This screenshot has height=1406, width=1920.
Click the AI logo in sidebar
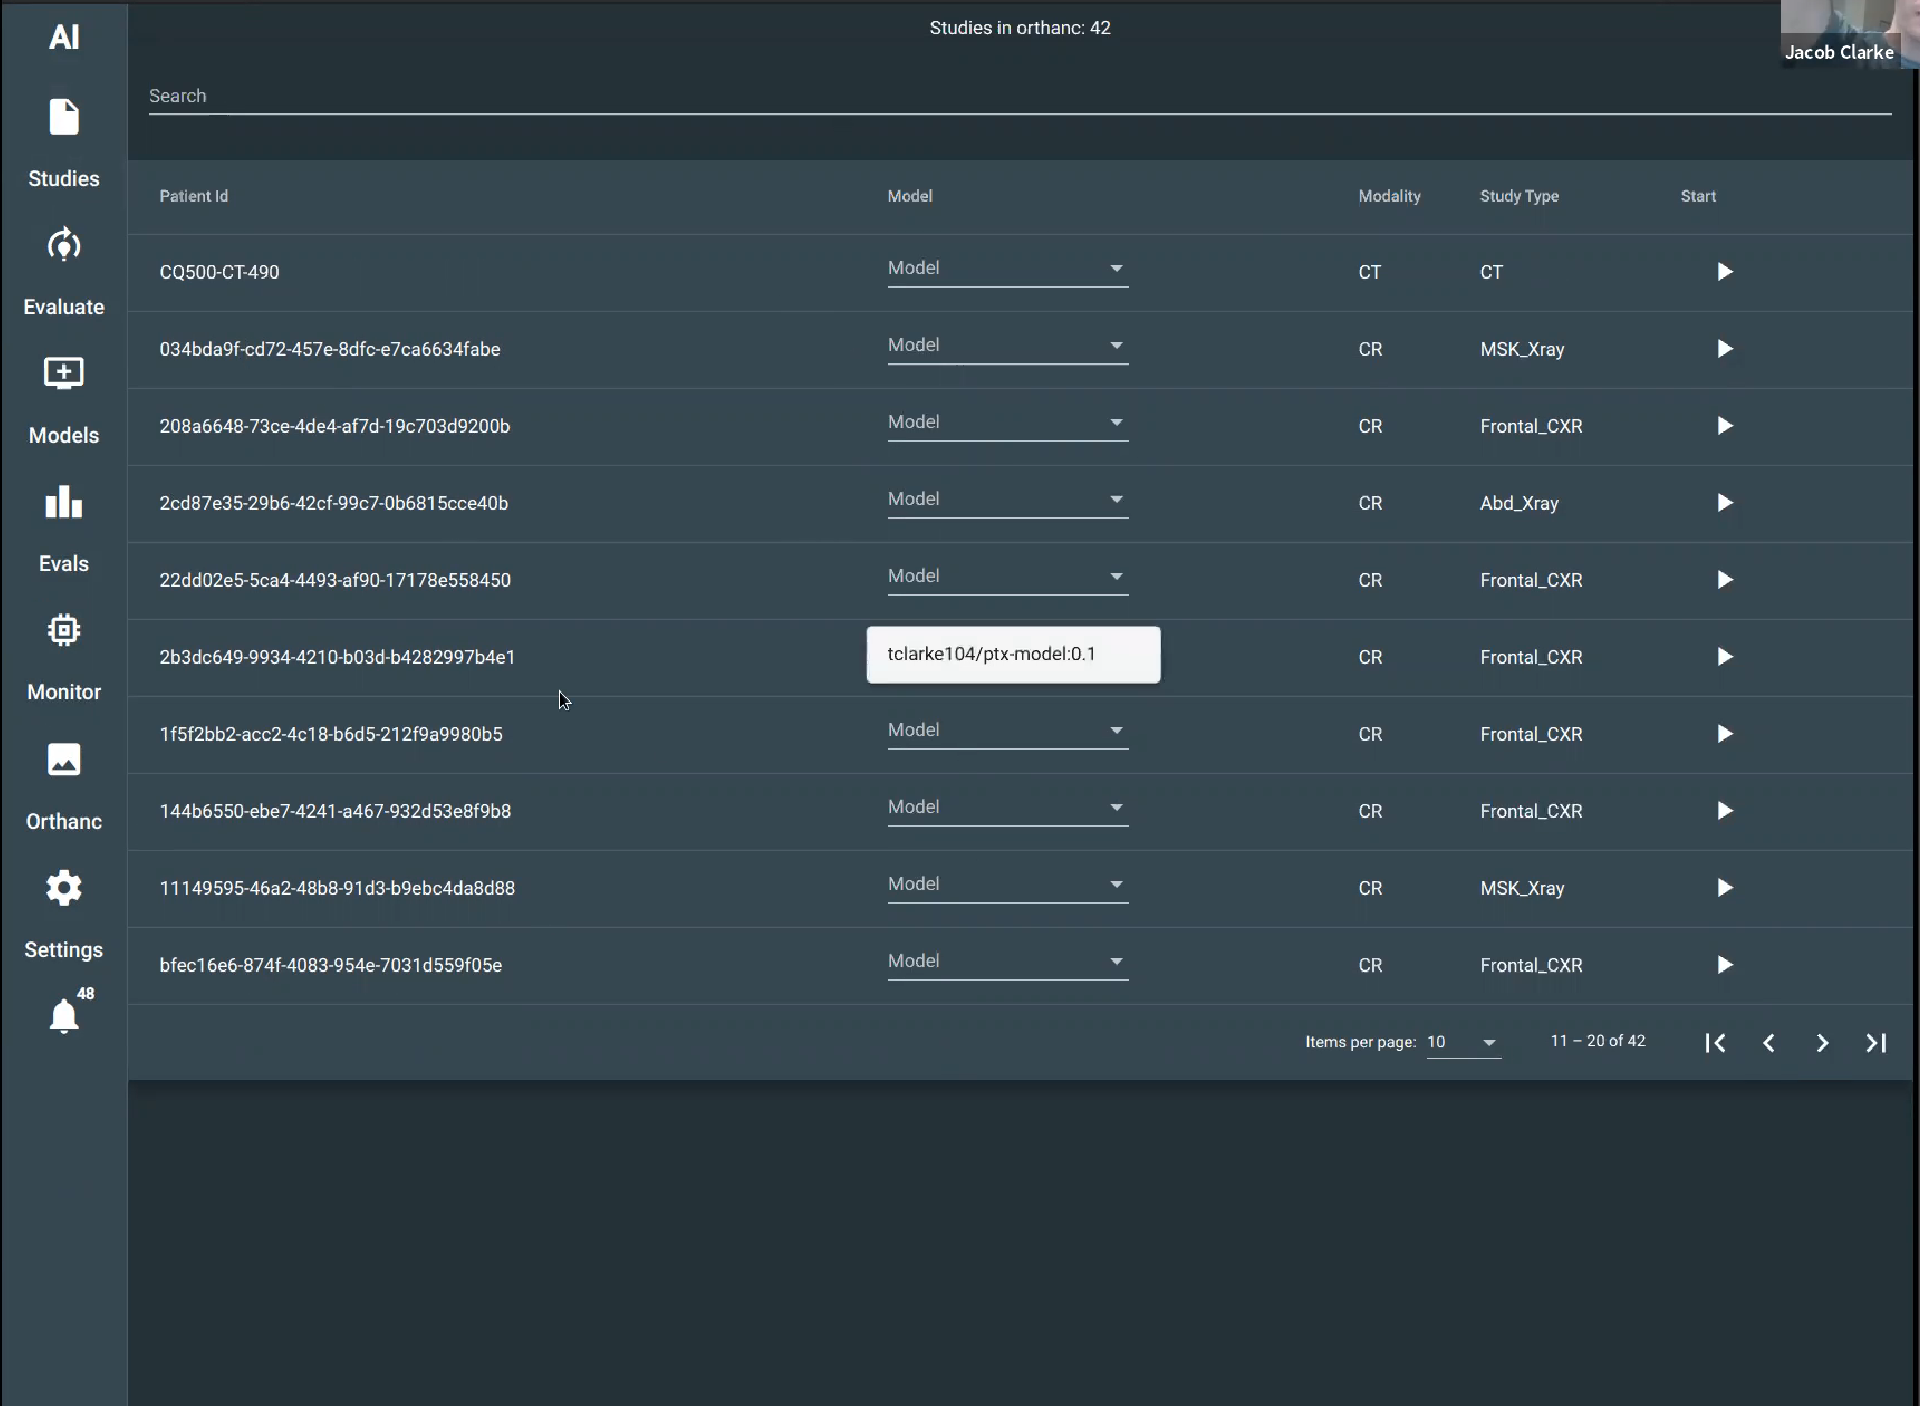coord(64,37)
